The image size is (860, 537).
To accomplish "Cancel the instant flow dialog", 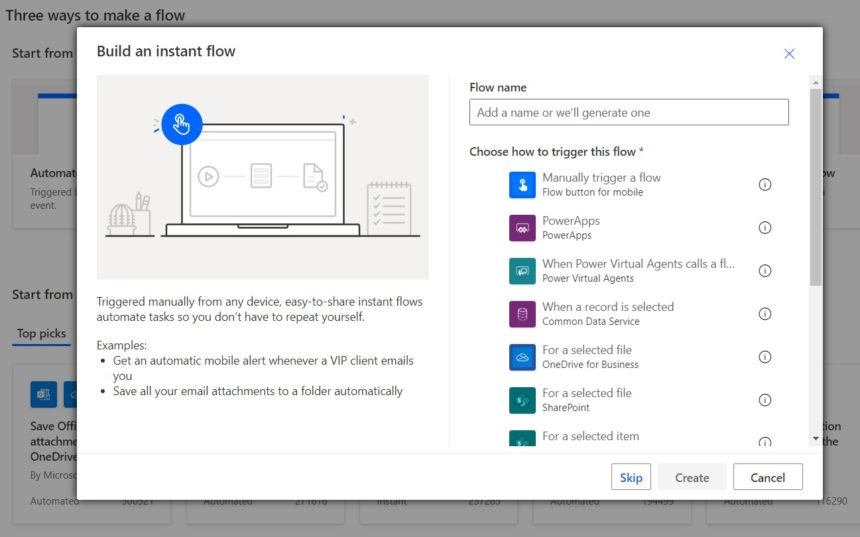I will tap(767, 477).
